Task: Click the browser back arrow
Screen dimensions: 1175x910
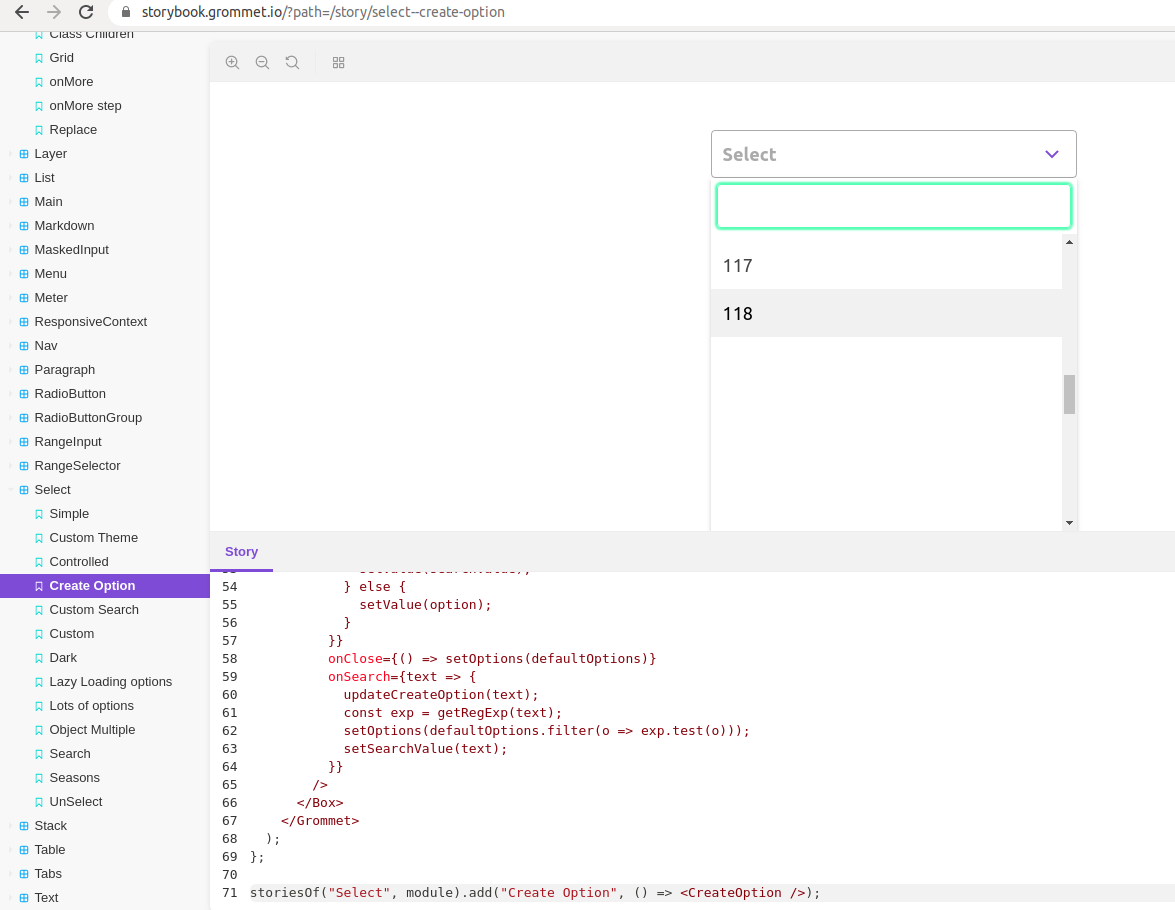Action: click(x=22, y=12)
